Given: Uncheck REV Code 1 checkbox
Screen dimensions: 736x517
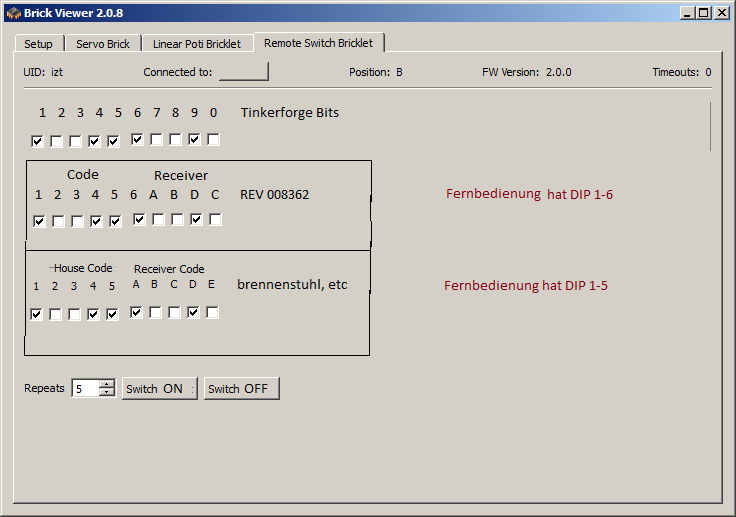Looking at the screenshot, I should [x=39, y=221].
